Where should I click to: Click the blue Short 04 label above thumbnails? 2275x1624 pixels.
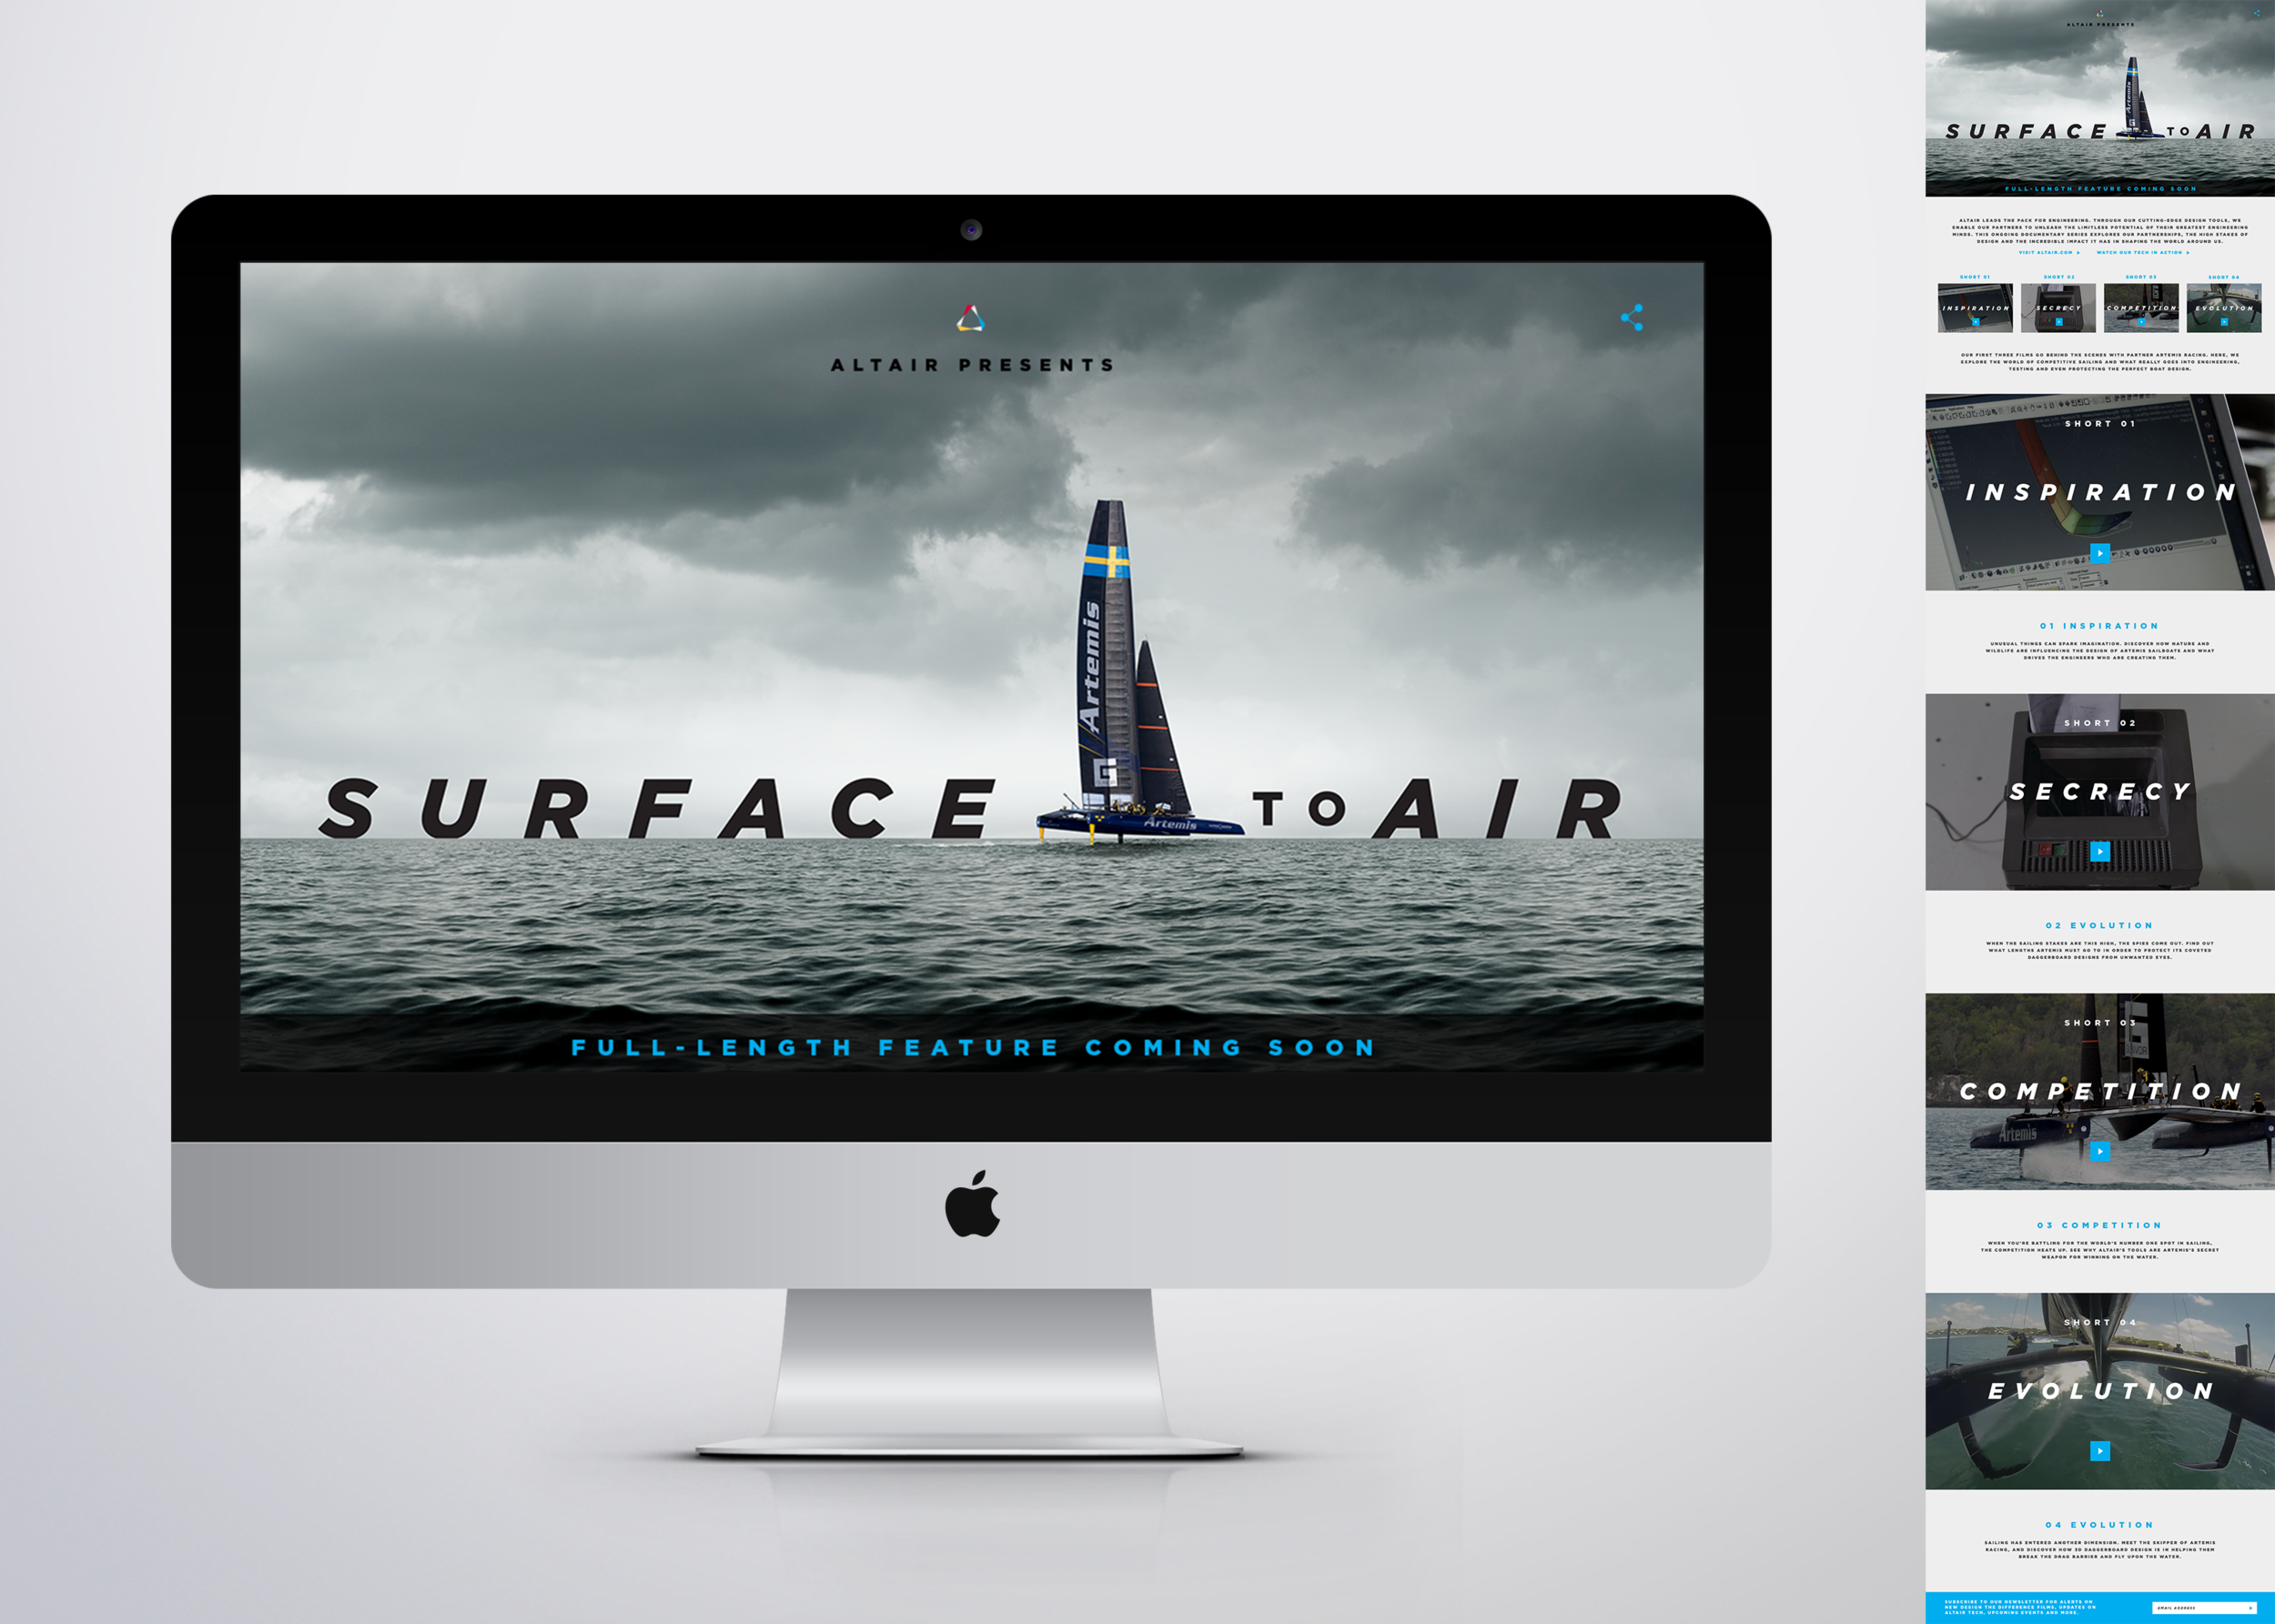point(2224,277)
